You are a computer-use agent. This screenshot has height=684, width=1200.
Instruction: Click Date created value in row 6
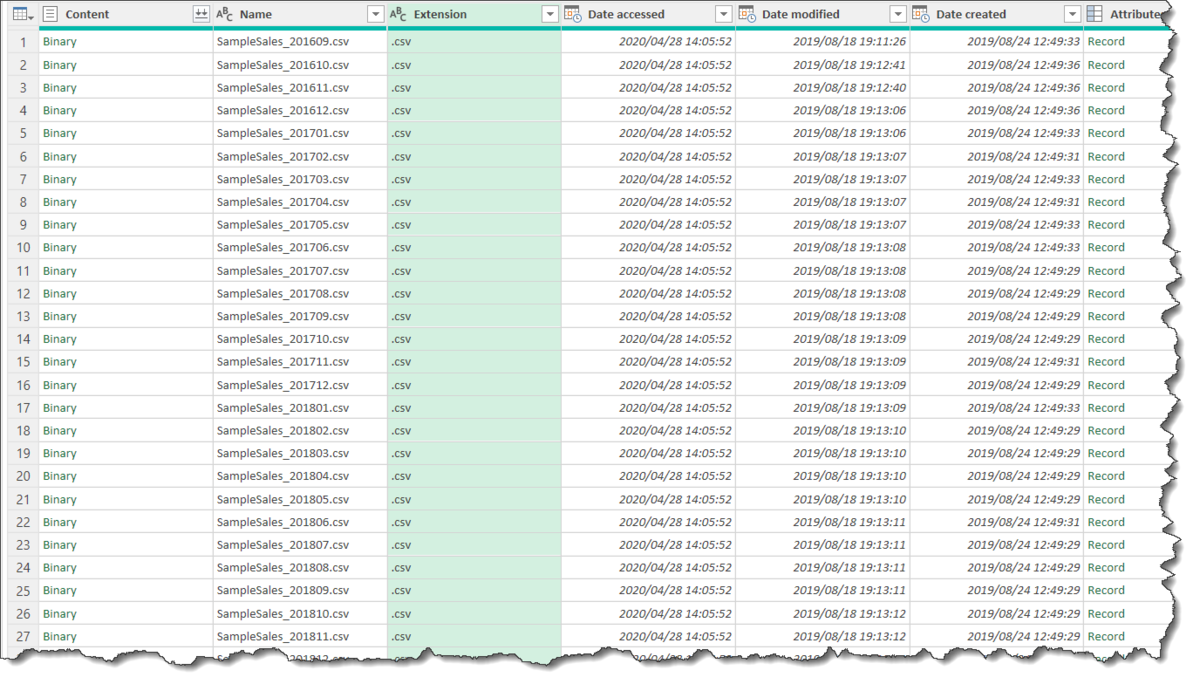1023,157
